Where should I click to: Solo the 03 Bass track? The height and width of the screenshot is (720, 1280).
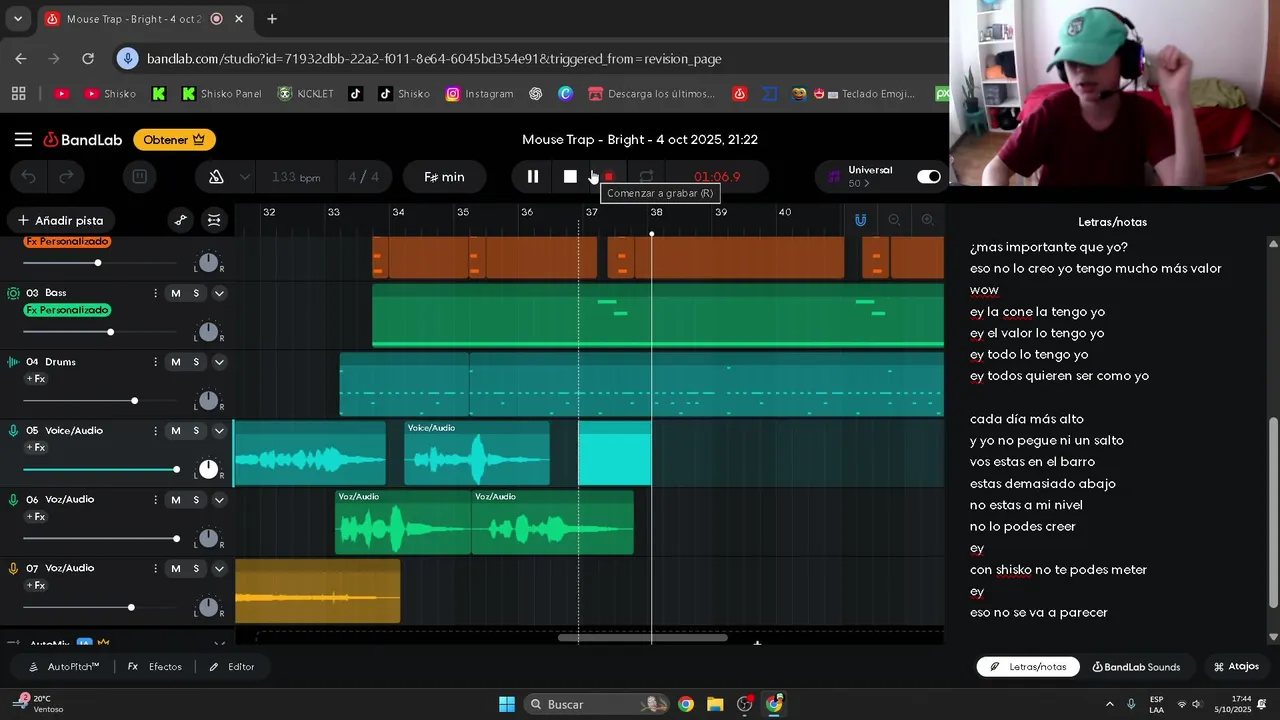click(196, 293)
